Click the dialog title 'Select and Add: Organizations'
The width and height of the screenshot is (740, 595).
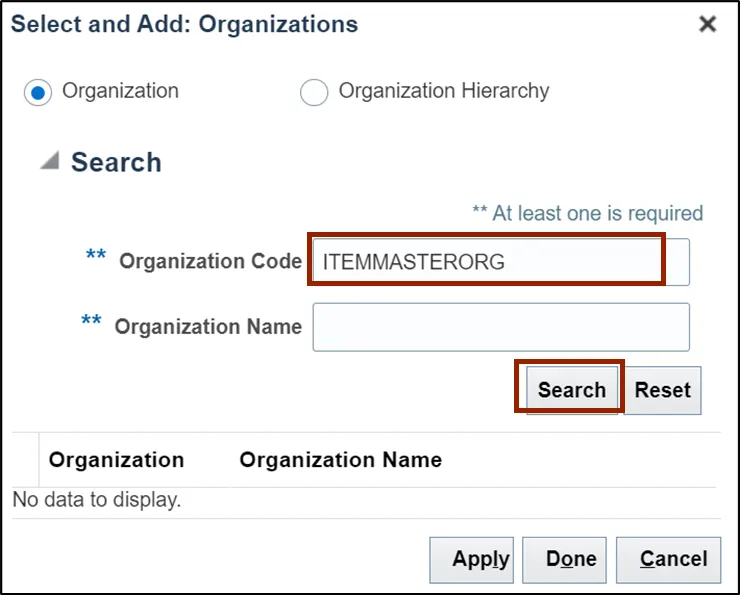[185, 25]
